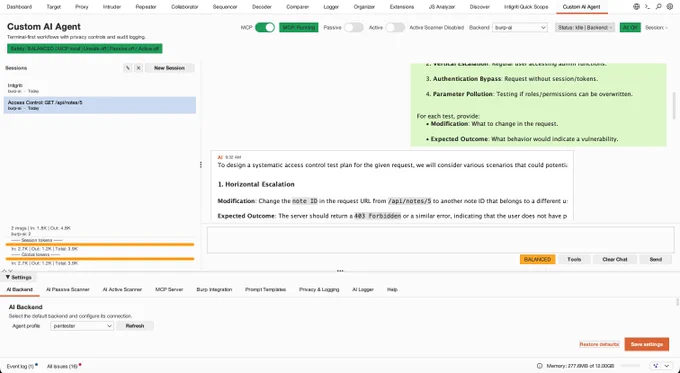The width and height of the screenshot is (680, 373).
Task: Switch to the Sequencer tab
Action: (225, 7)
